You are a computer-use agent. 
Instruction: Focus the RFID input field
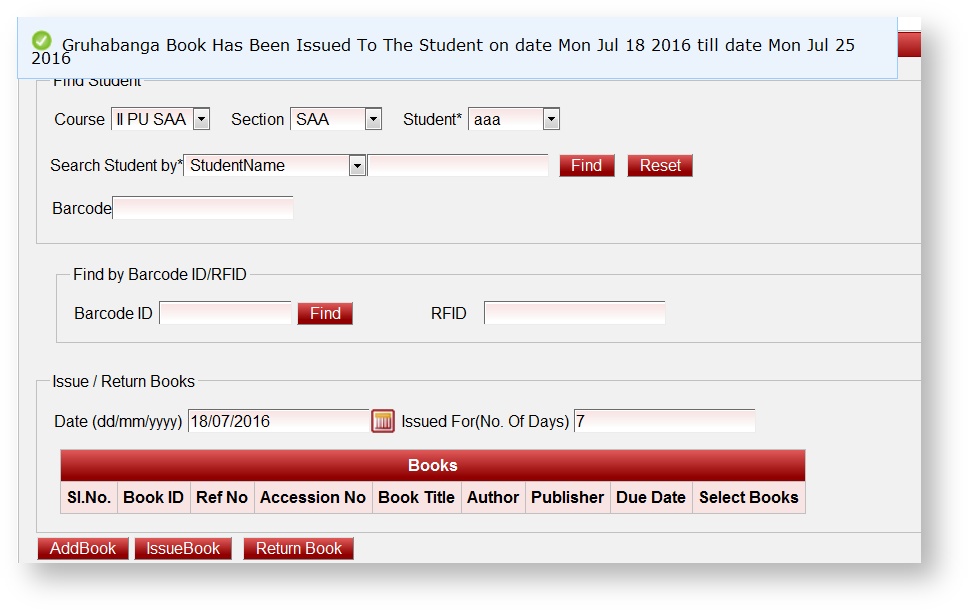click(x=574, y=314)
